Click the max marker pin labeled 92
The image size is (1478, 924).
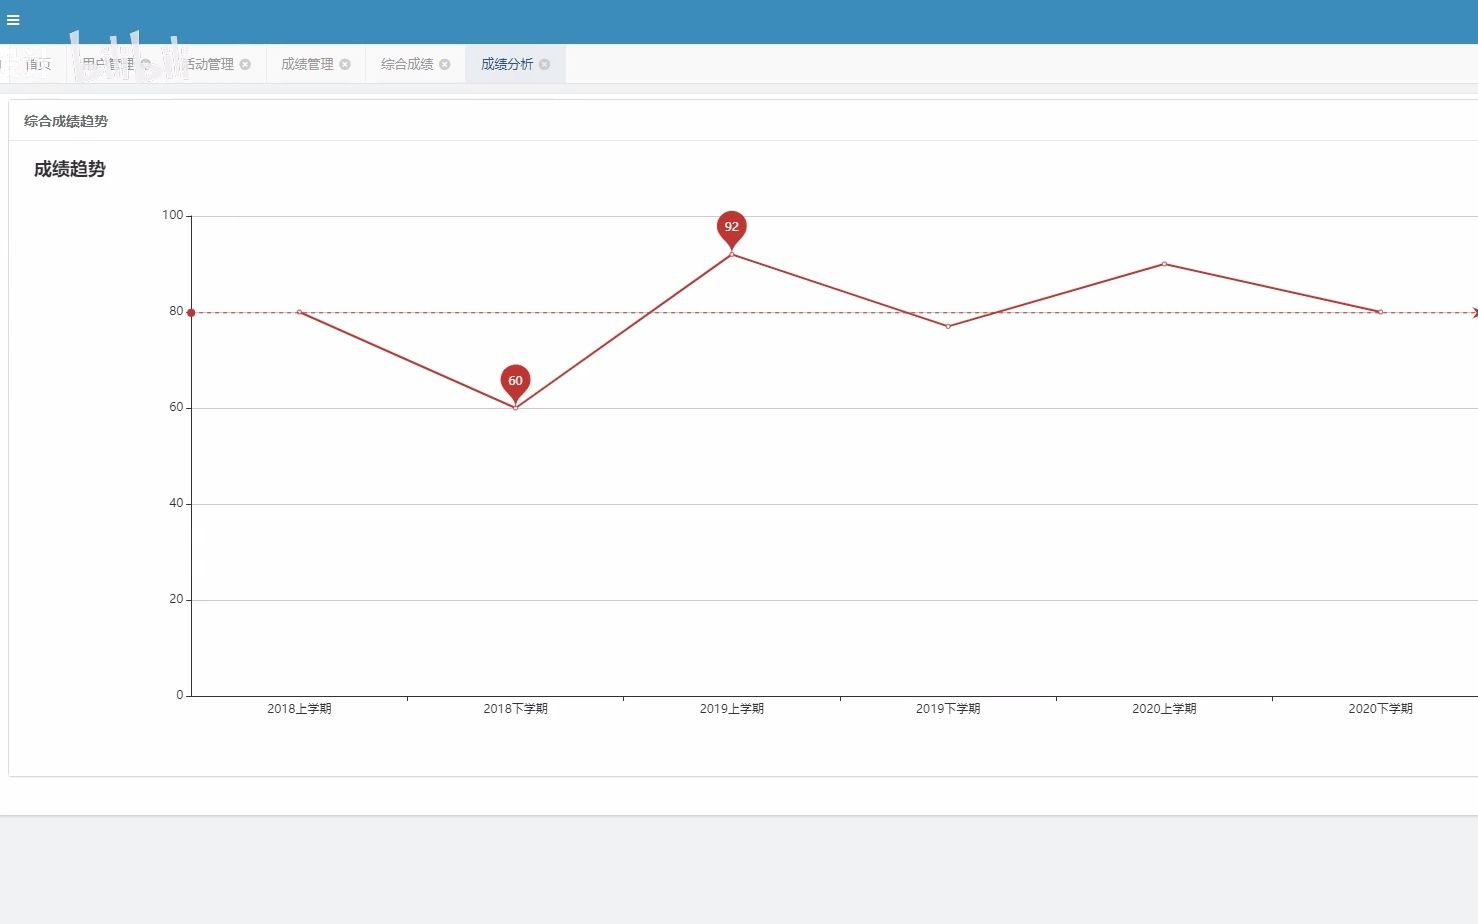click(732, 229)
